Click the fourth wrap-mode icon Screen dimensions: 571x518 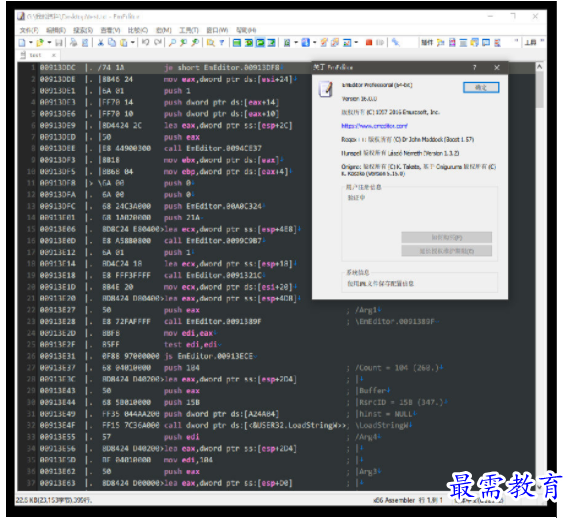272,43
